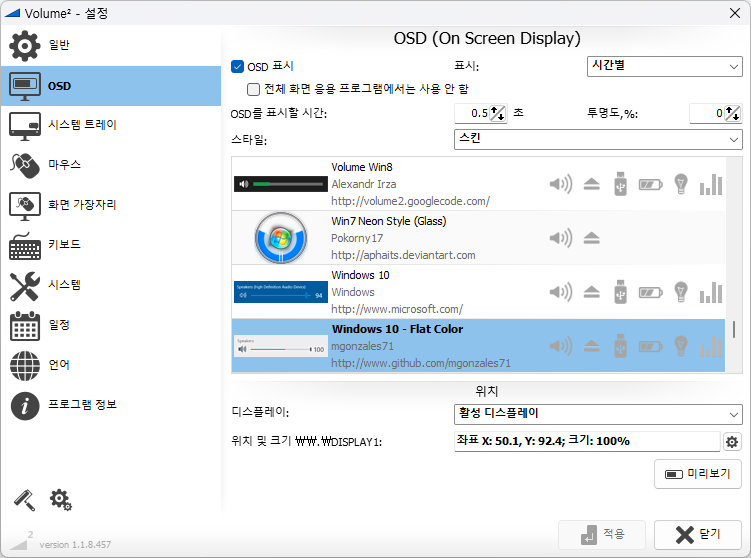Viewport: 751px width, 558px height.
Task: Expand the 디스플레이 dropdown showing 활성 디스플레이
Action: 598,414
